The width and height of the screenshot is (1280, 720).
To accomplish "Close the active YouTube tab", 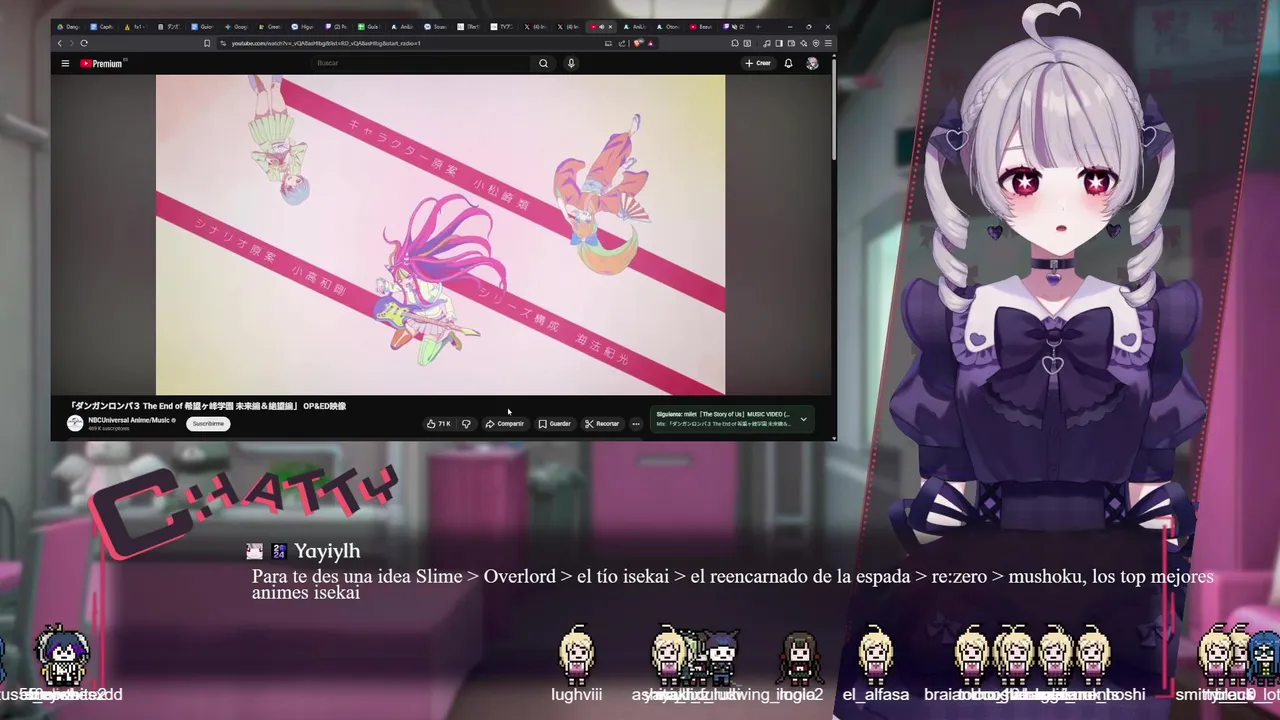I will tap(610, 27).
